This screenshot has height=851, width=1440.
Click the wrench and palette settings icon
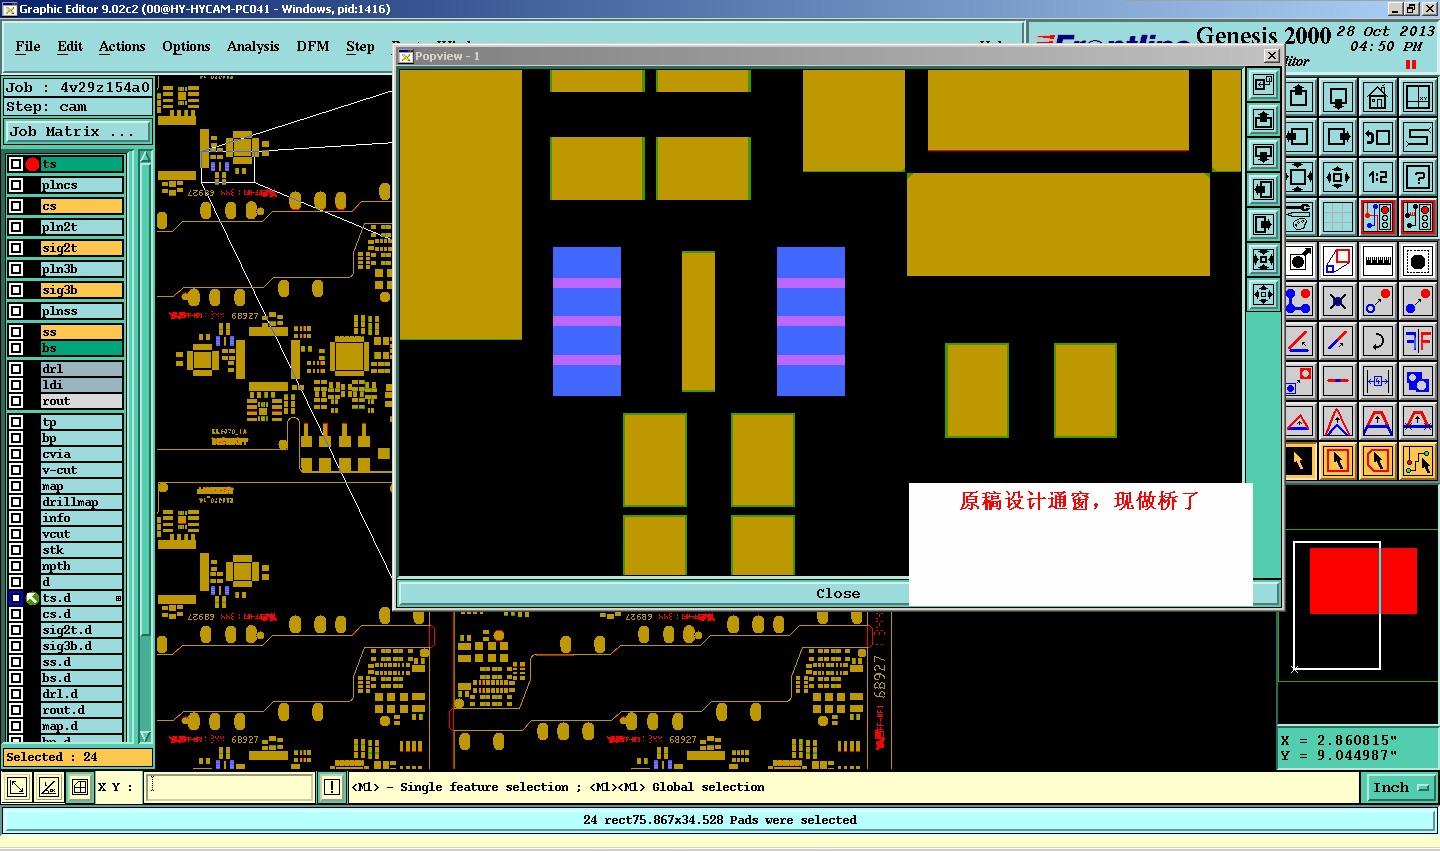[x=1299, y=217]
